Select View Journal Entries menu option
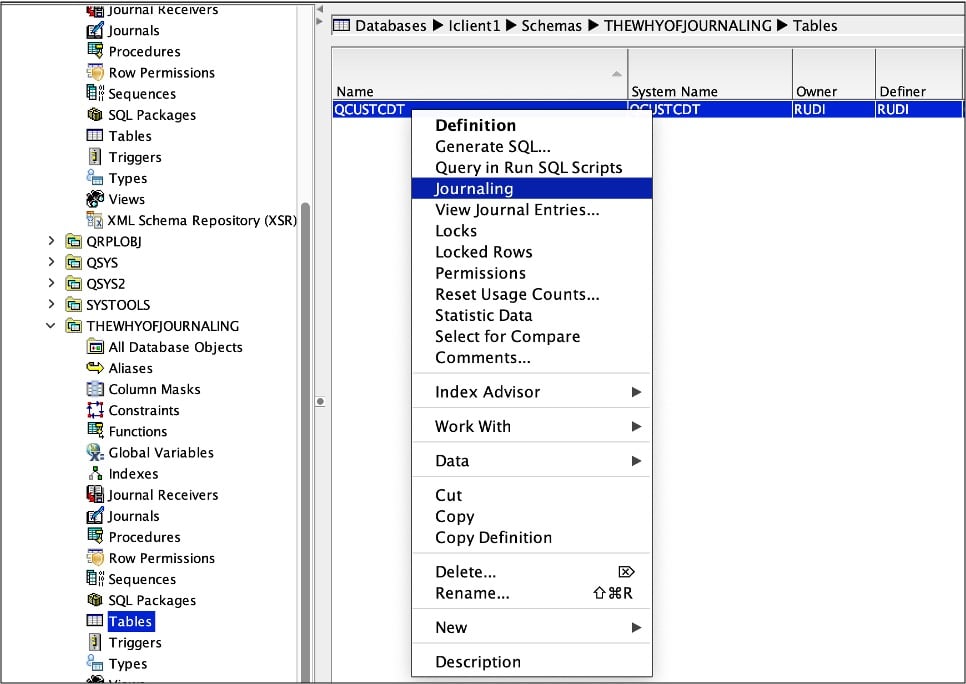The height and width of the screenshot is (684, 966). (517, 210)
